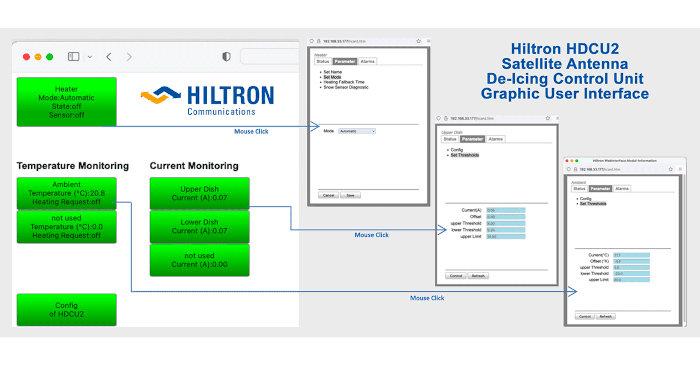
Task: Click upper Threshold field in Ambient window
Action: pos(631,268)
